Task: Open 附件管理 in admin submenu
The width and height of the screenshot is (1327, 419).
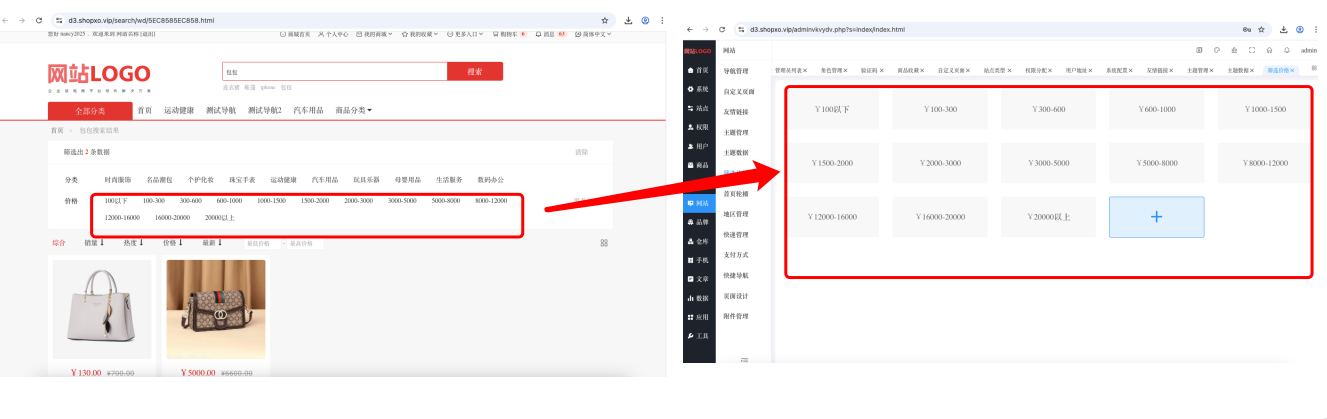Action: [736, 316]
